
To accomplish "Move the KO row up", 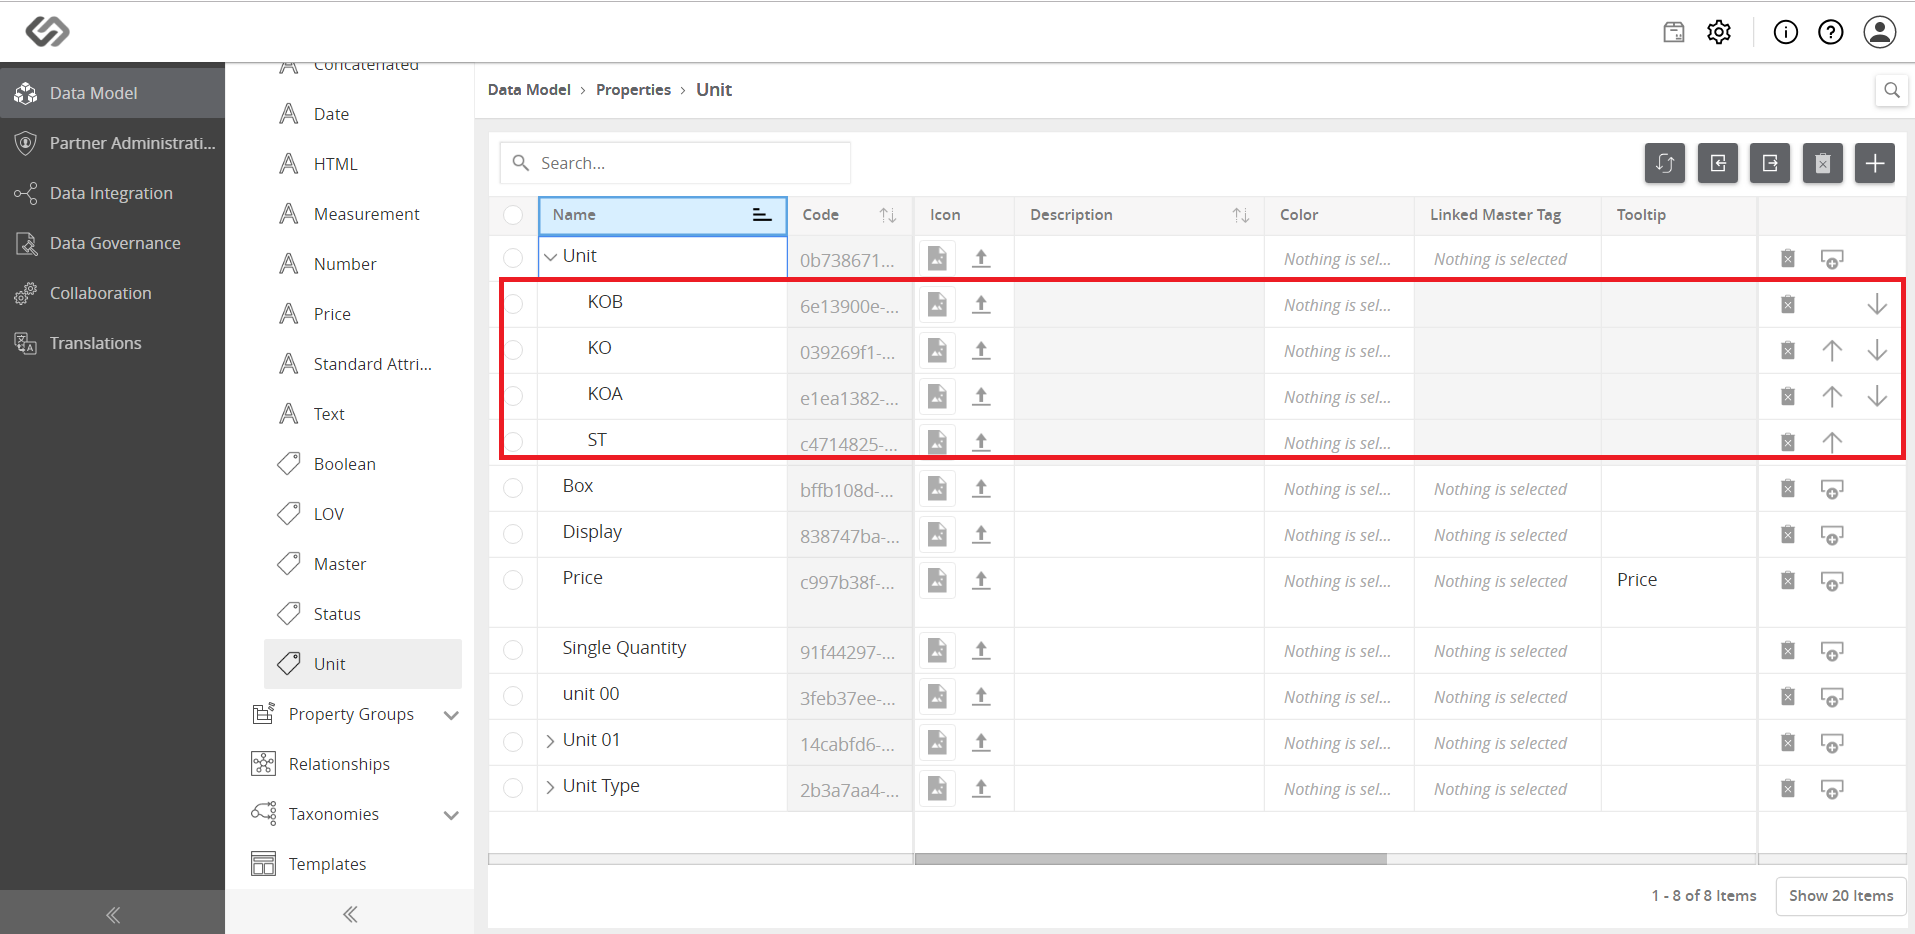I will (x=1832, y=350).
